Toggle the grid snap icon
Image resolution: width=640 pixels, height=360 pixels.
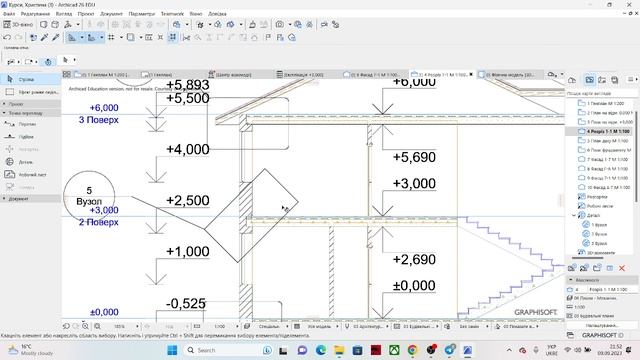pos(111,38)
